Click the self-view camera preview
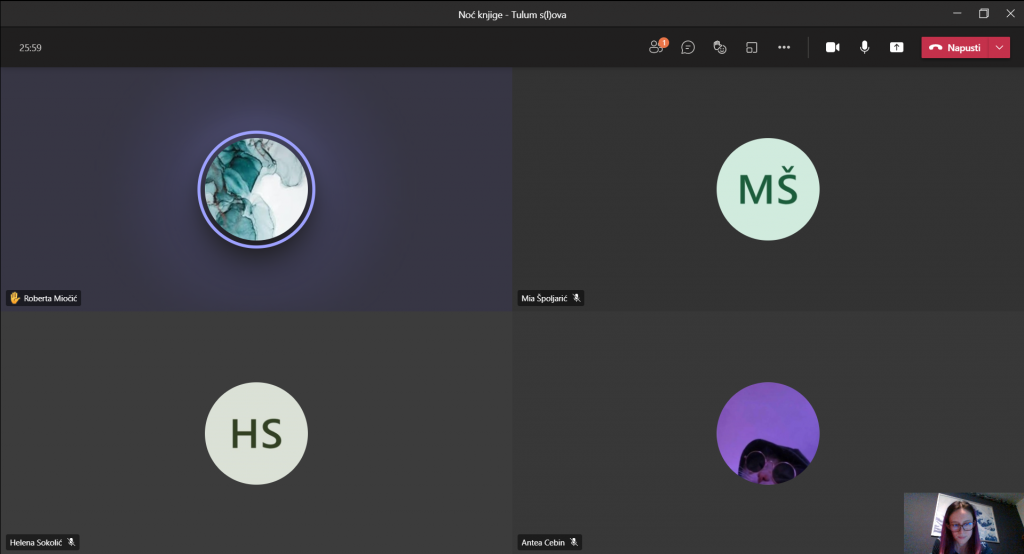The height and width of the screenshot is (554, 1024). pos(963,522)
